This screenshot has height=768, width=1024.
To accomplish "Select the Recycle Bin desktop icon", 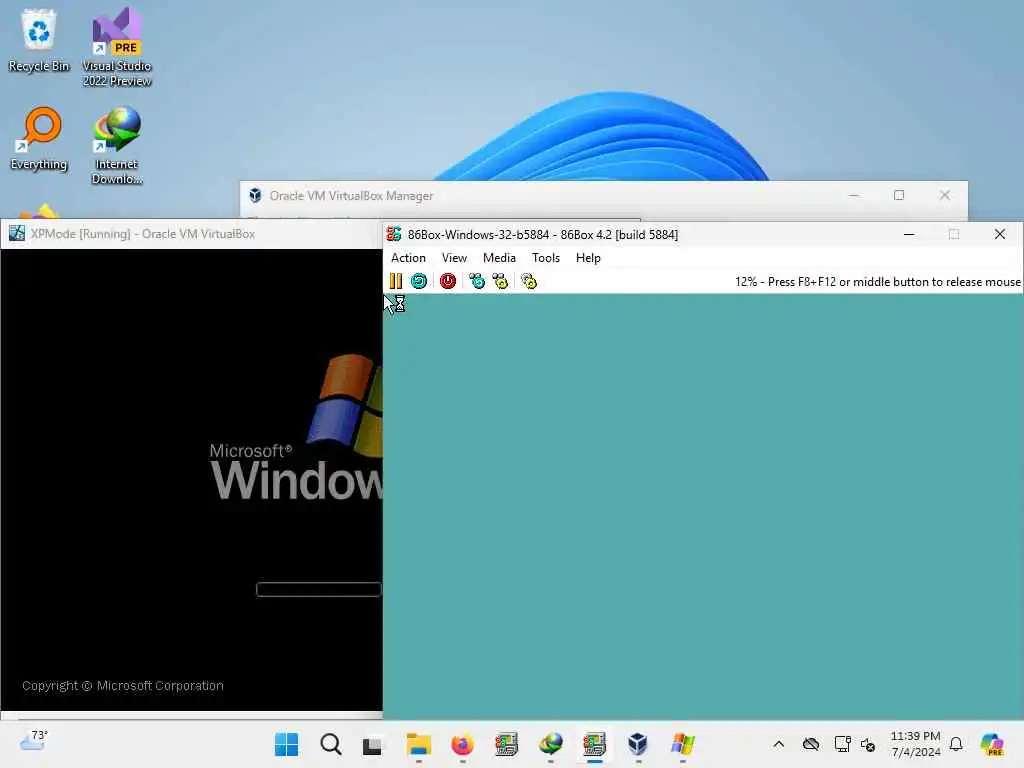I will 39,40.
